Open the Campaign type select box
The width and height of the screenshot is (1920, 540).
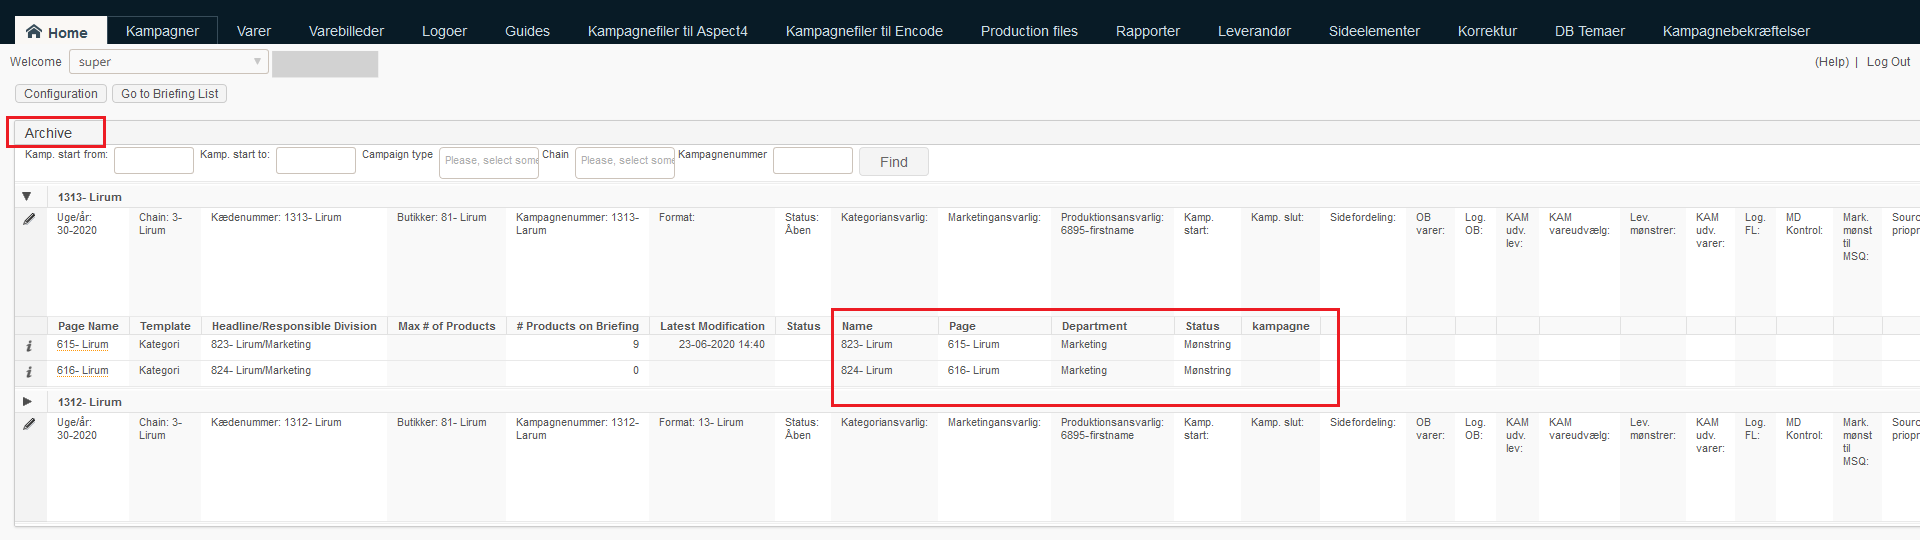(489, 162)
